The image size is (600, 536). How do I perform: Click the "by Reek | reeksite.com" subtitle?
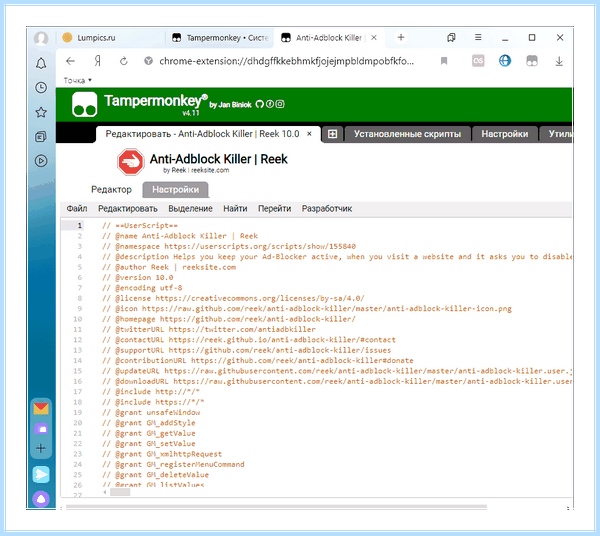tap(196, 170)
